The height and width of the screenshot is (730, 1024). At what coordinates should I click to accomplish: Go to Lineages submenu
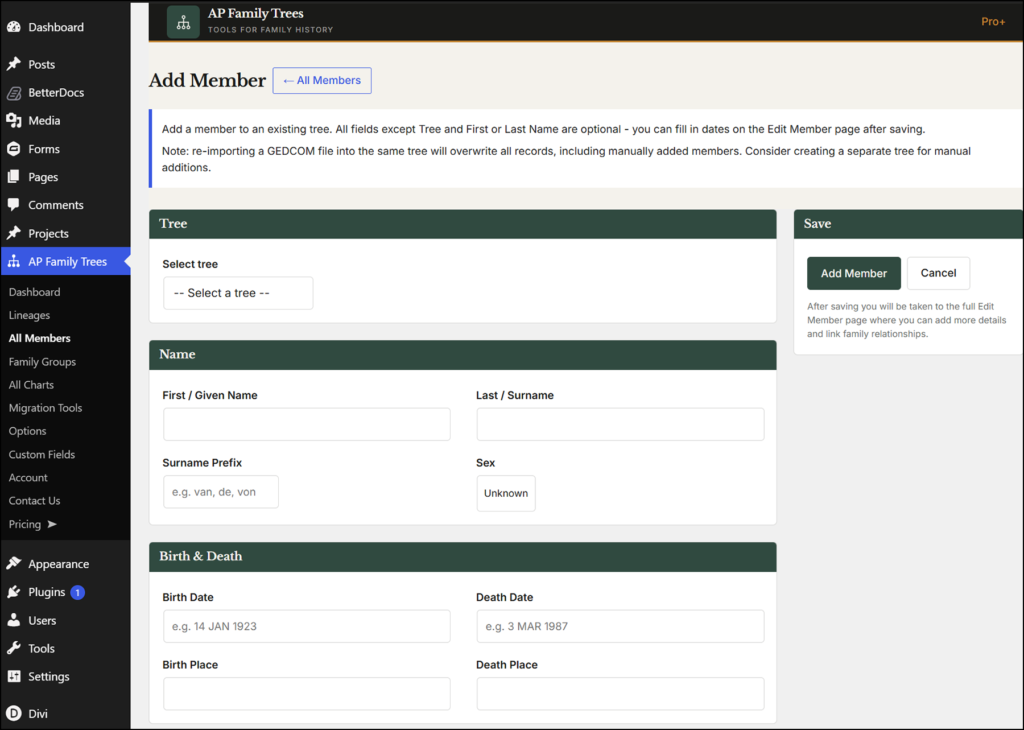tap(29, 315)
